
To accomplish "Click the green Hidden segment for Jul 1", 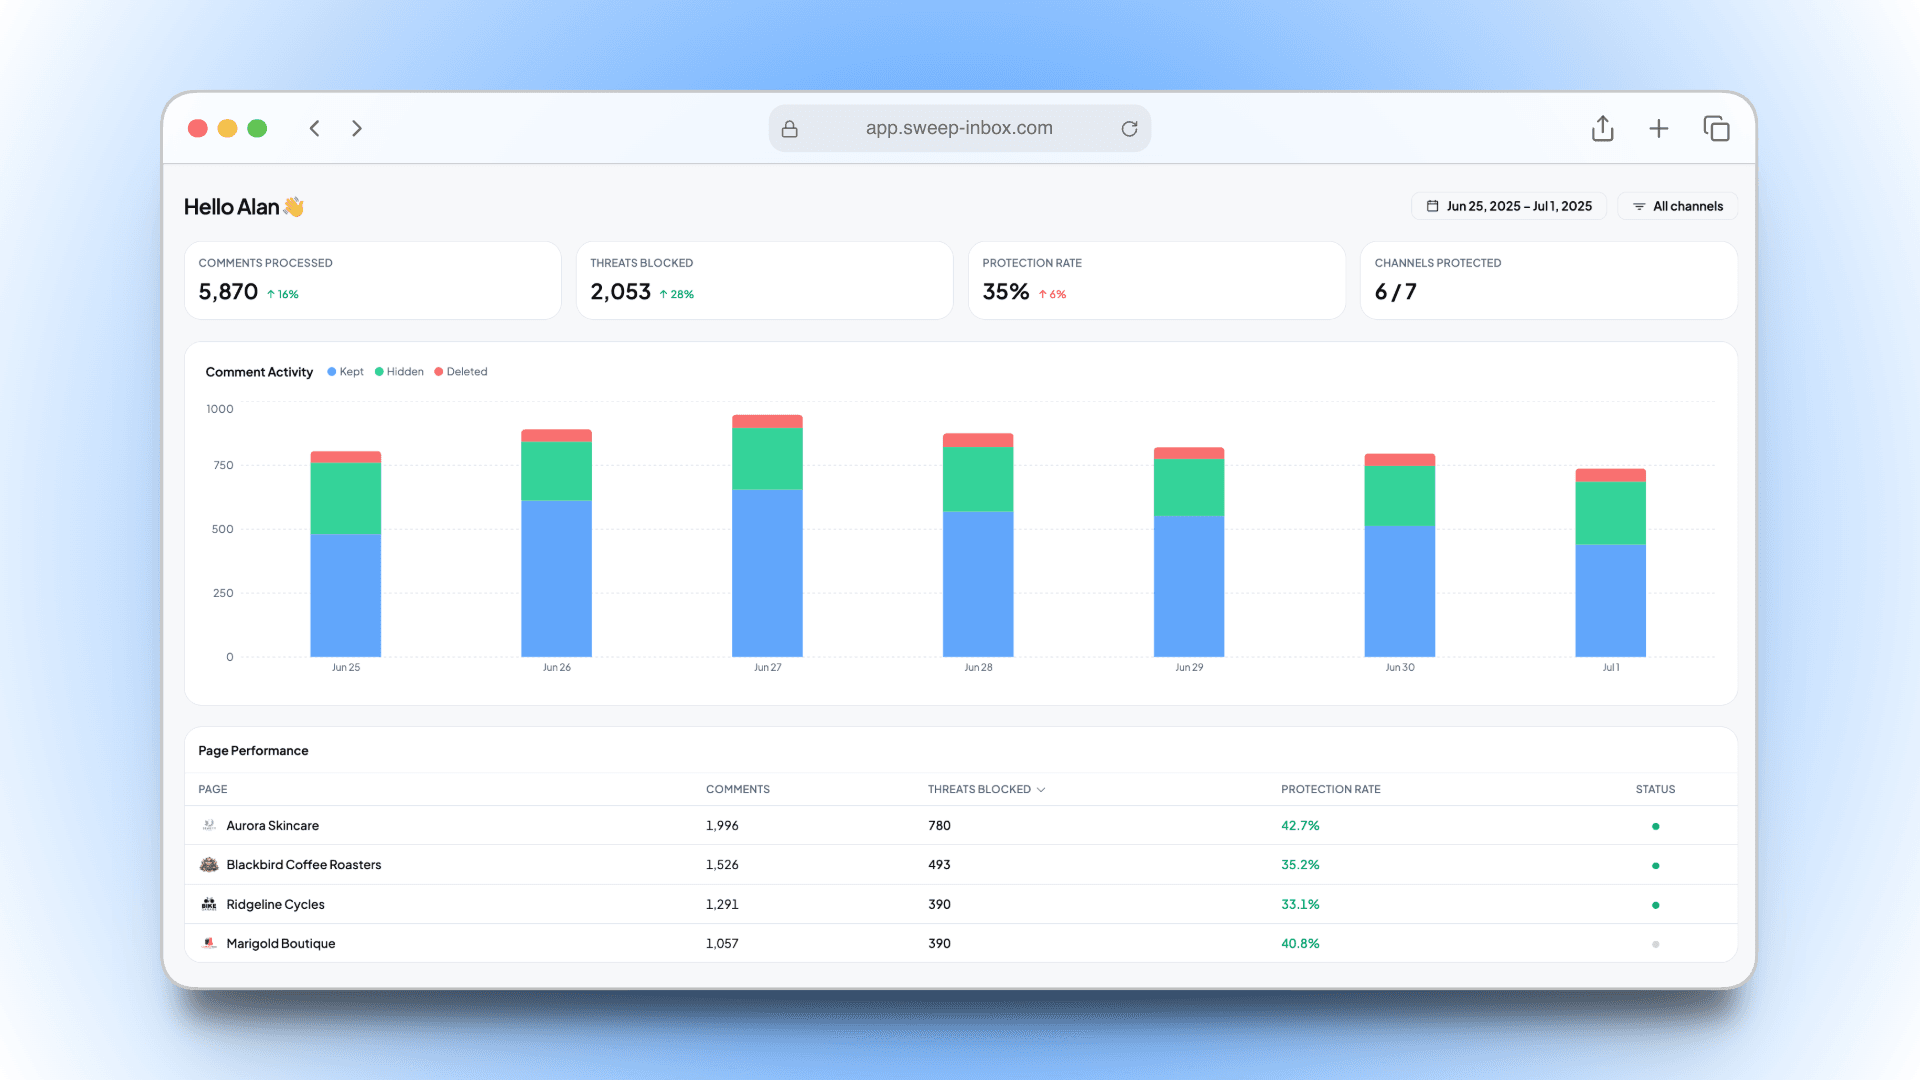I will click(x=1611, y=513).
